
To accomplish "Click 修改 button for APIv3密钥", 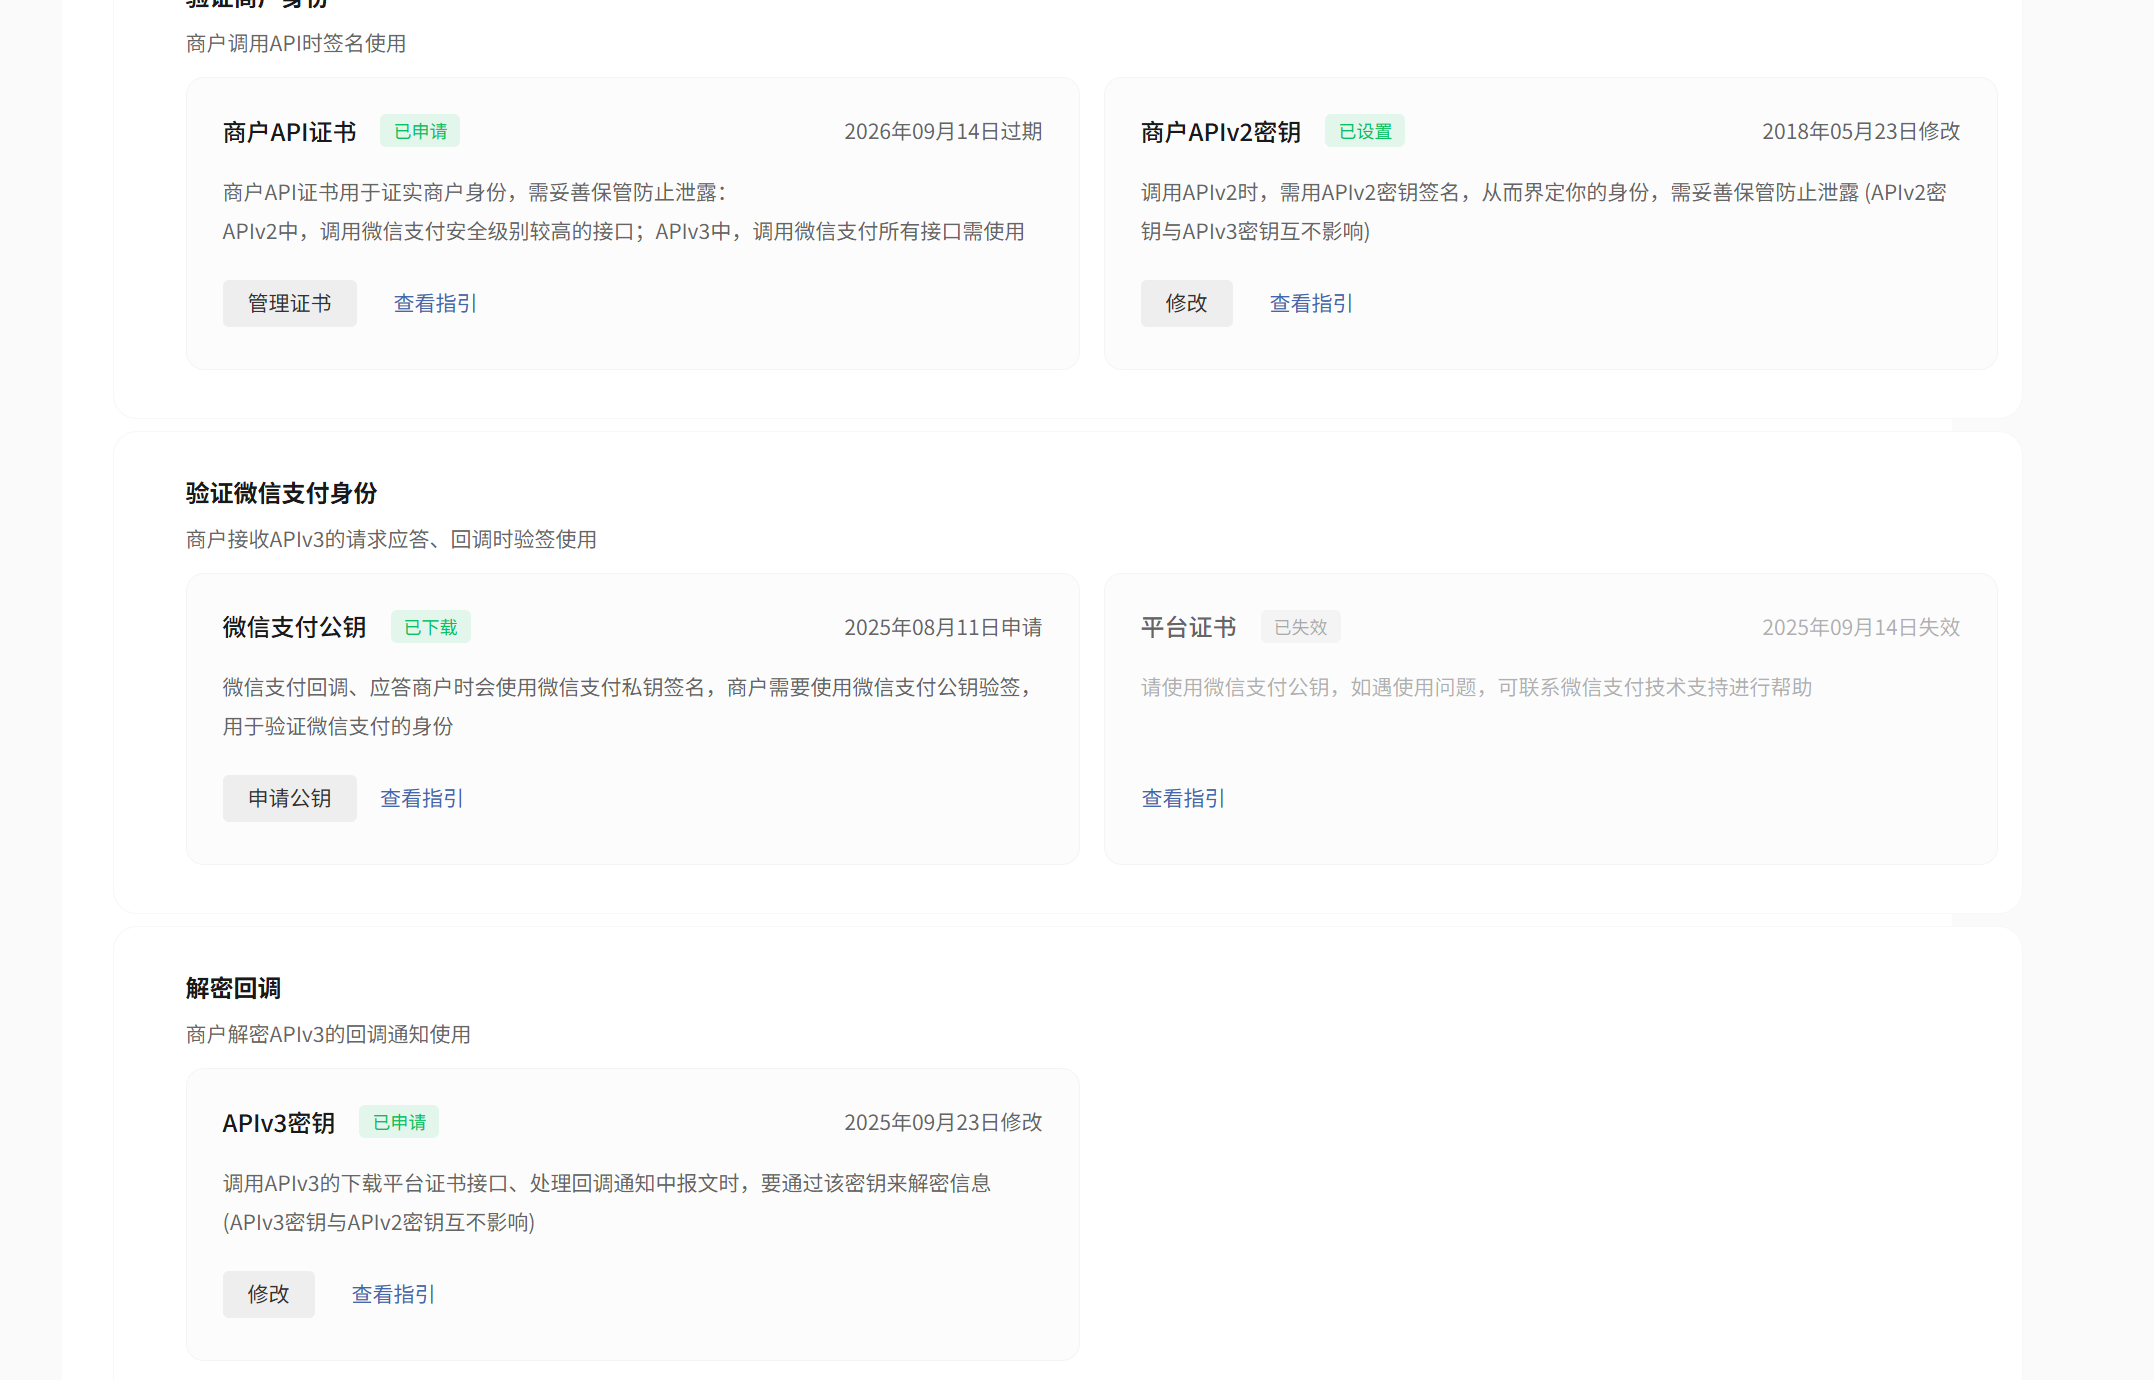I will pos(268,1294).
